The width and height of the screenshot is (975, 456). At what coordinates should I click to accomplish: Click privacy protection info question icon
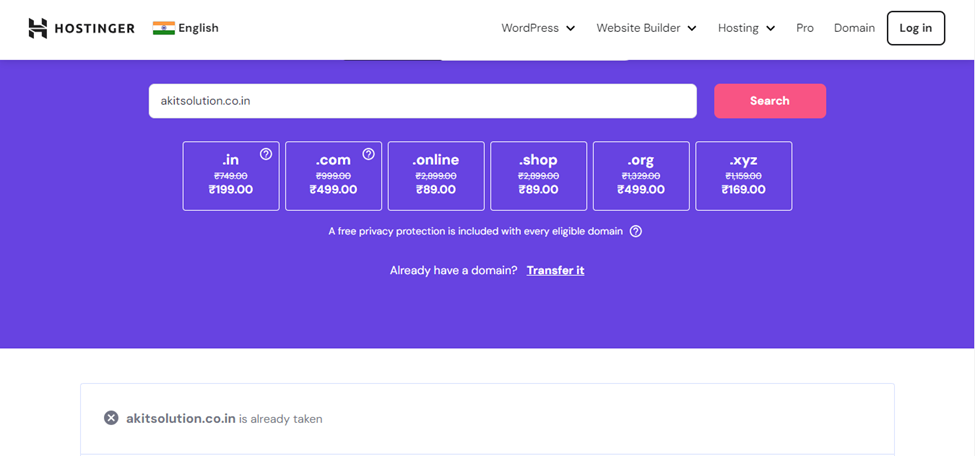635,231
